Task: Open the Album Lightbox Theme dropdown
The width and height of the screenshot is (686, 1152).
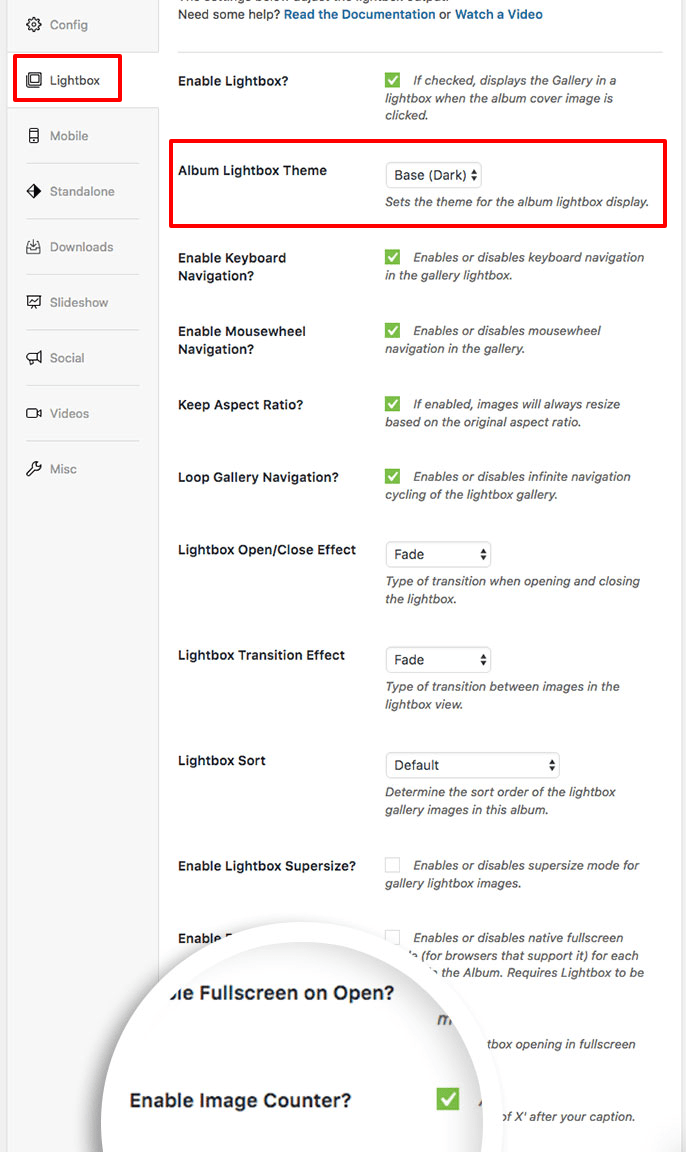Action: 433,174
